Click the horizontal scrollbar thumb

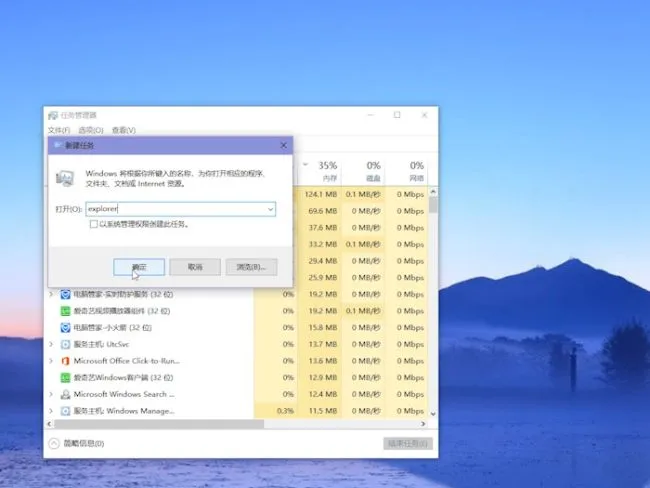159,424
